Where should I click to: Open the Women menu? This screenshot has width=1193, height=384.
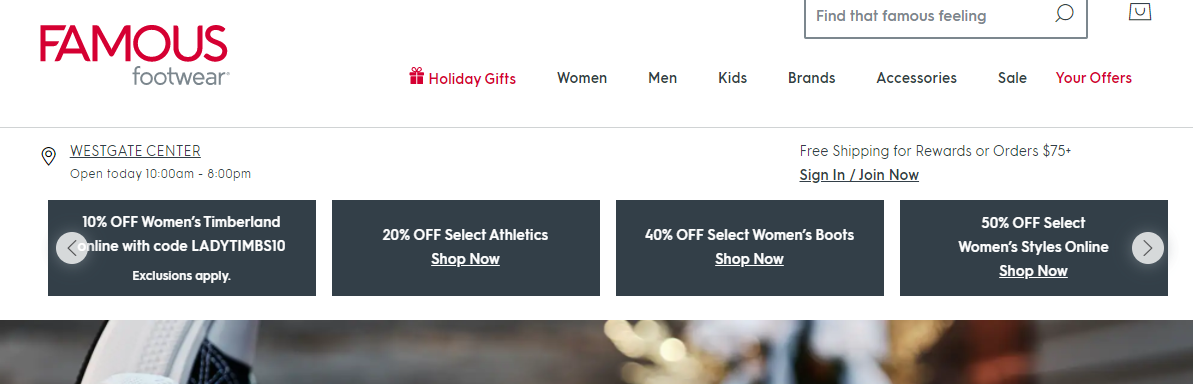pyautogui.click(x=582, y=78)
